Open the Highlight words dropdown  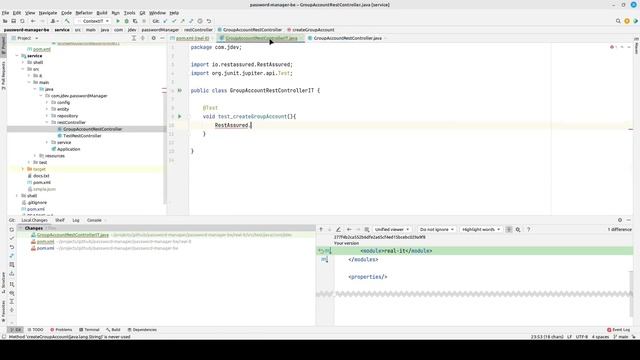481,229
